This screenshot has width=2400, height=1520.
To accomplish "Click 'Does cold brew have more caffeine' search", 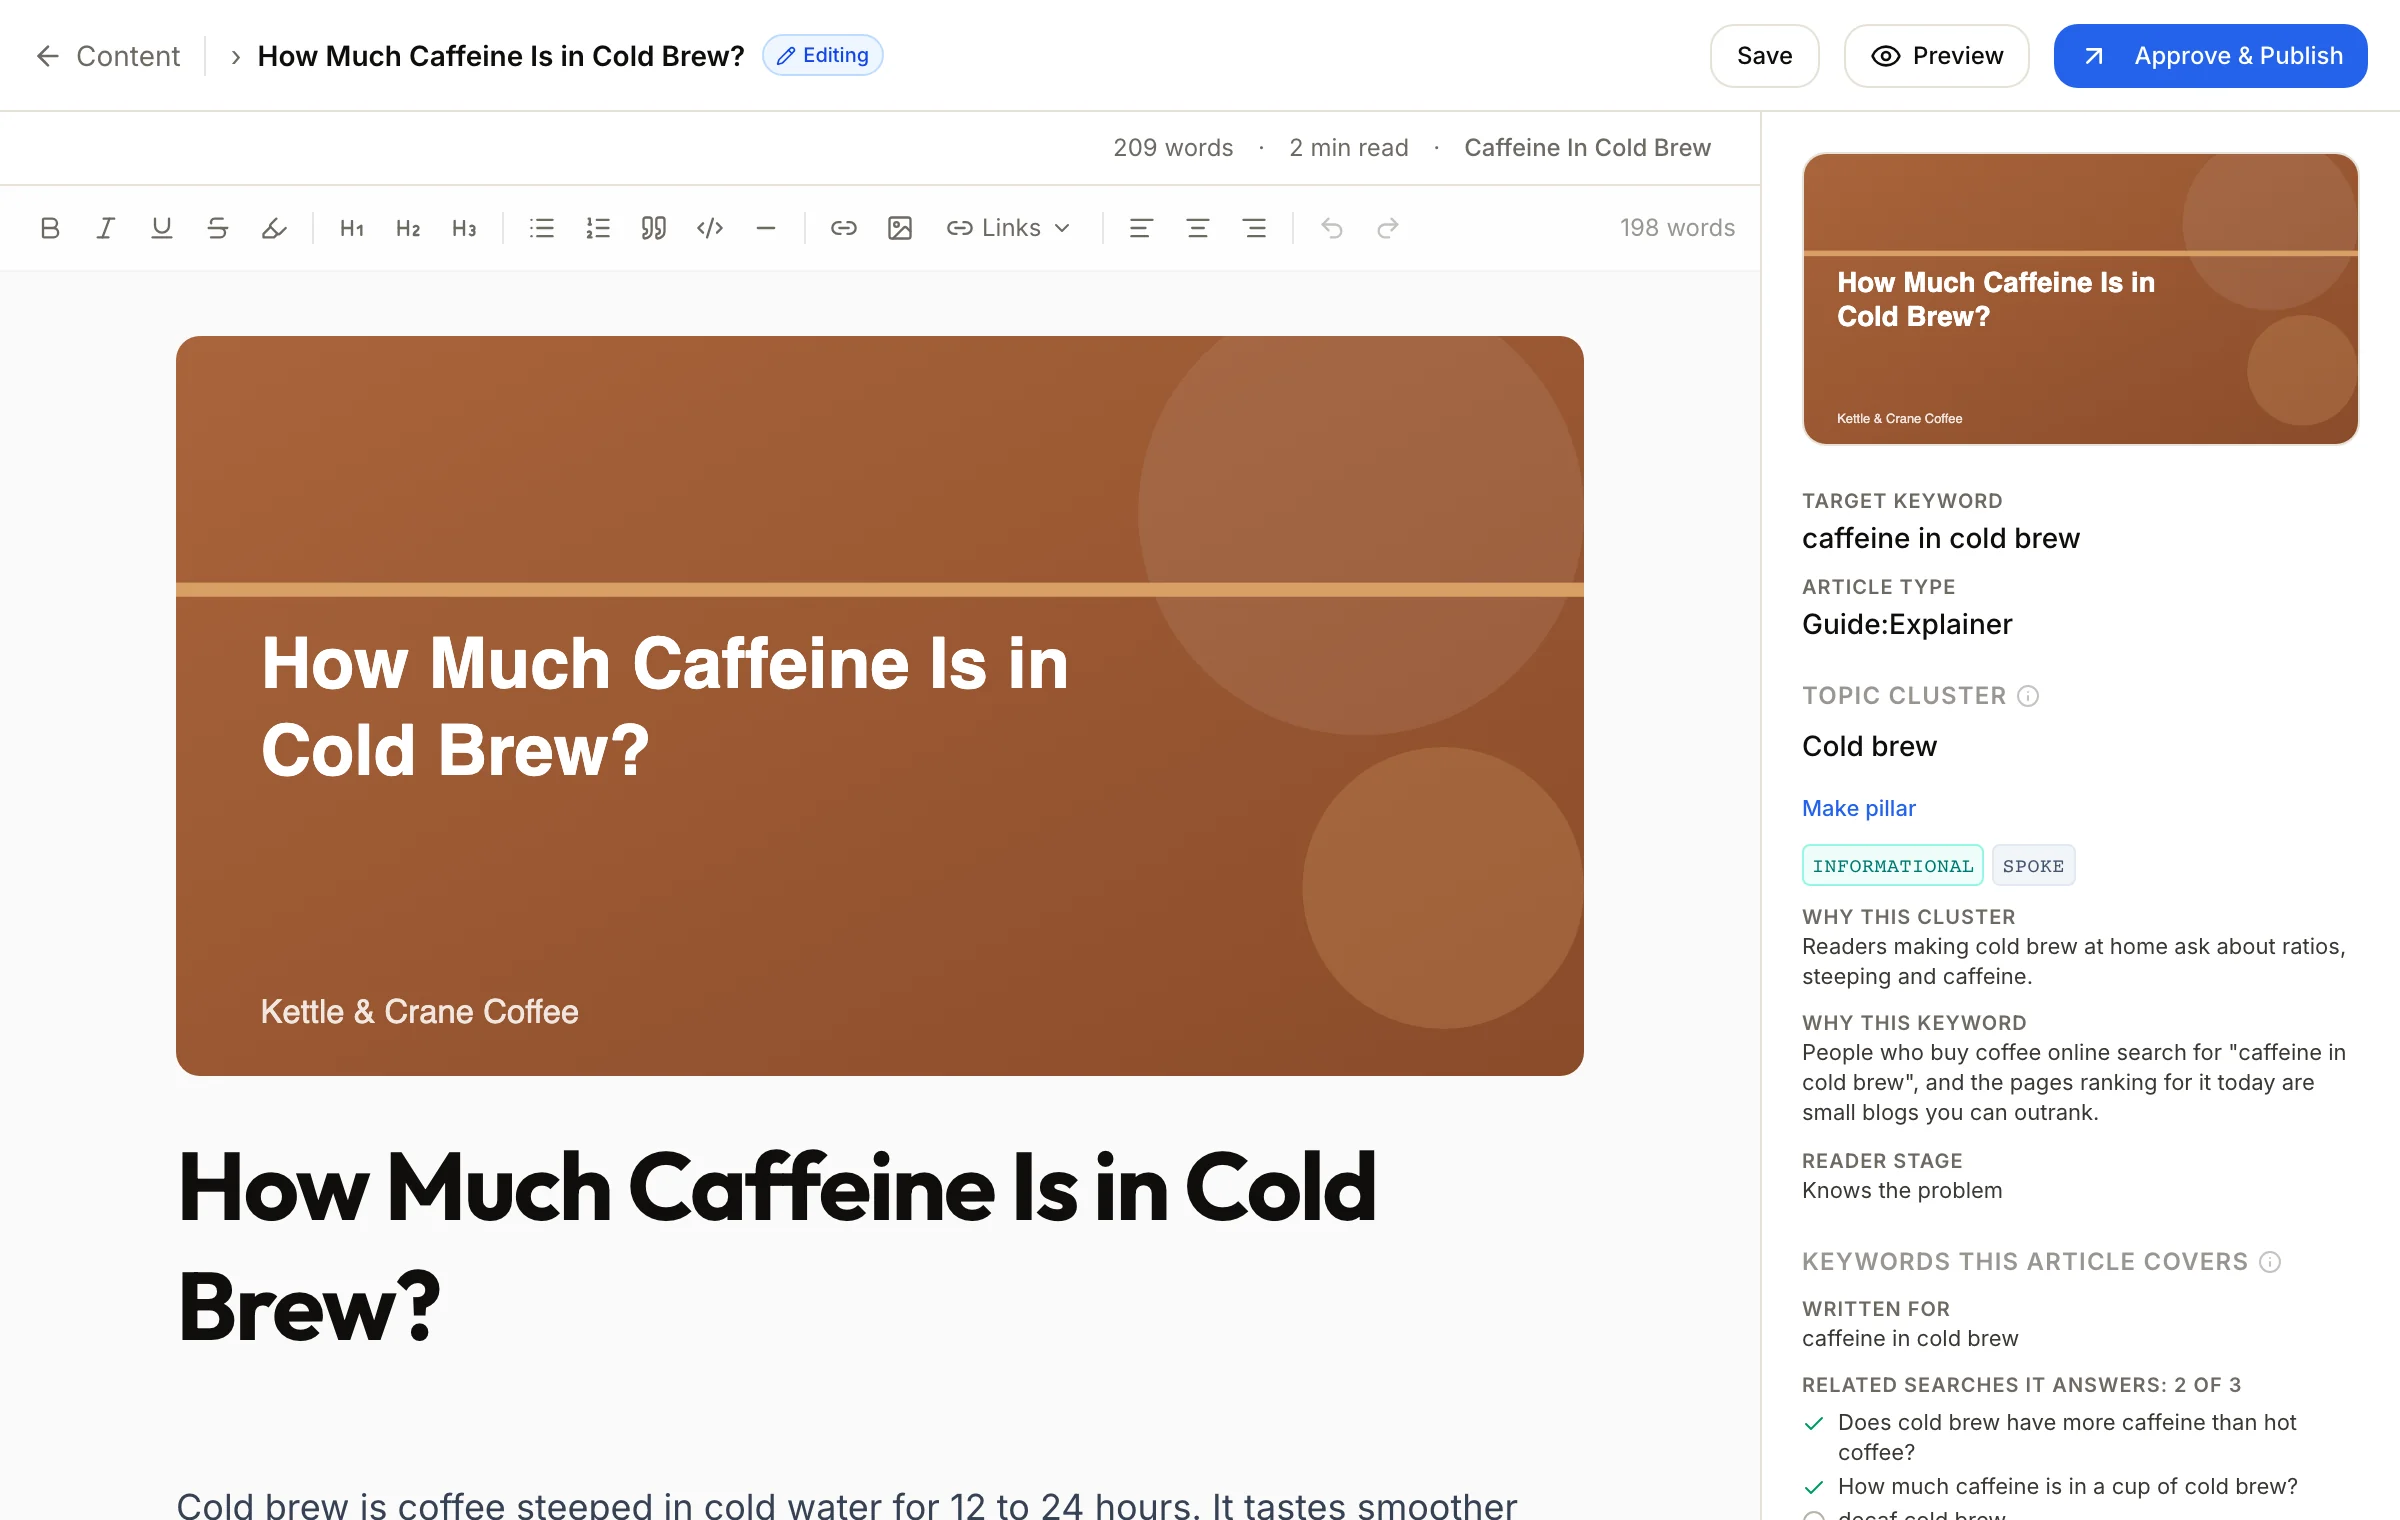I will tap(2066, 1437).
